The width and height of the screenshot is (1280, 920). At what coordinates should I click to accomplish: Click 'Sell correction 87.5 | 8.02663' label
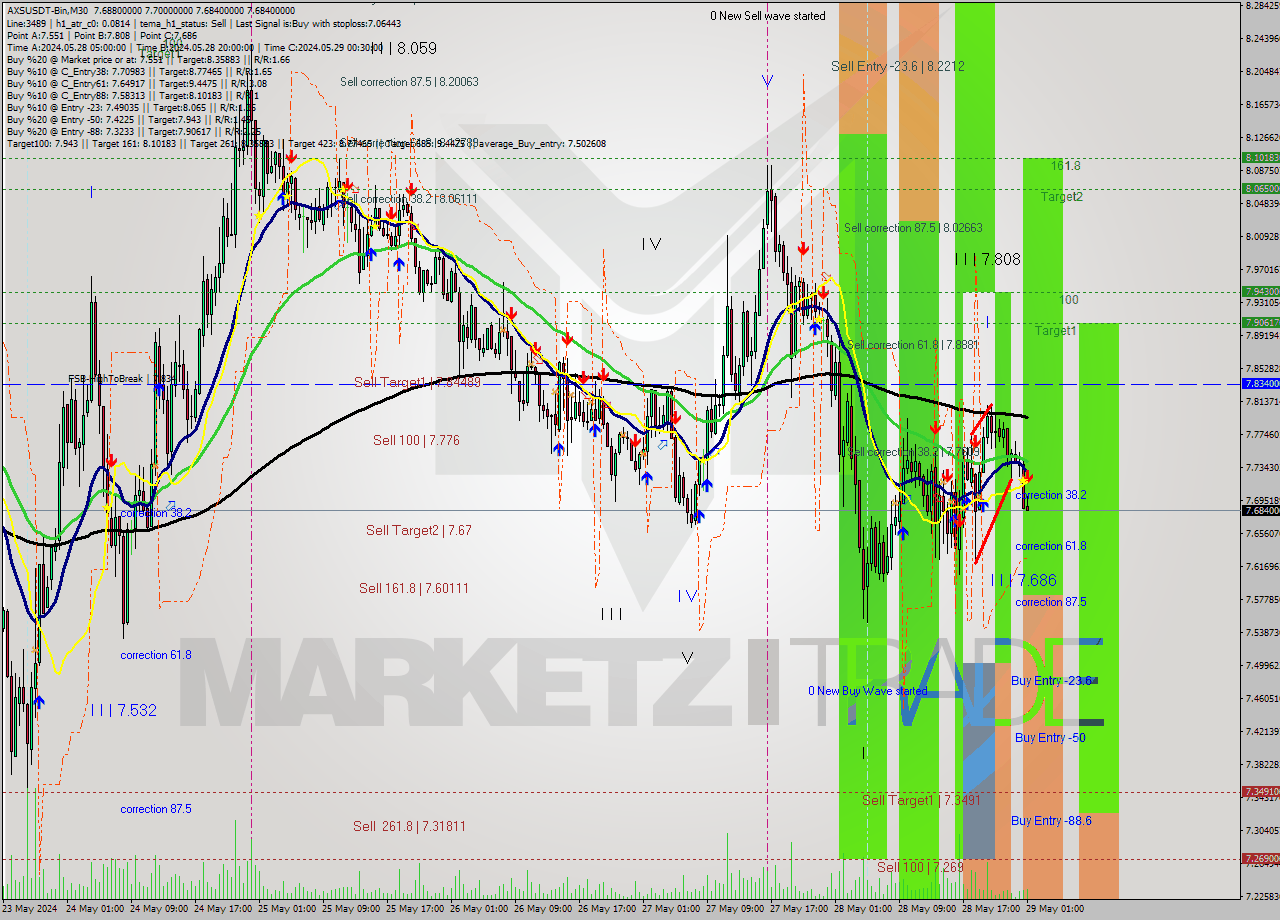(913, 228)
